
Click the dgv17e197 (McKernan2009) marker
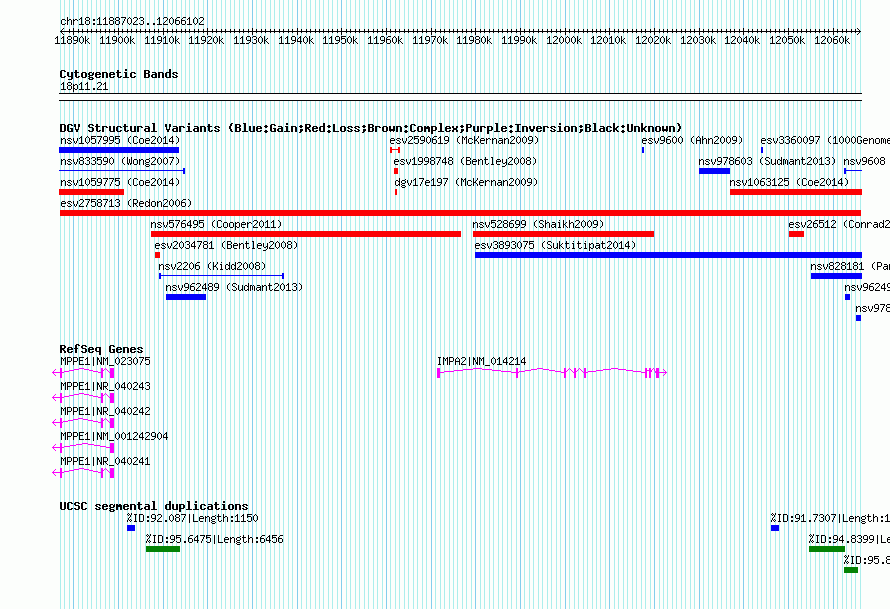tap(396, 192)
